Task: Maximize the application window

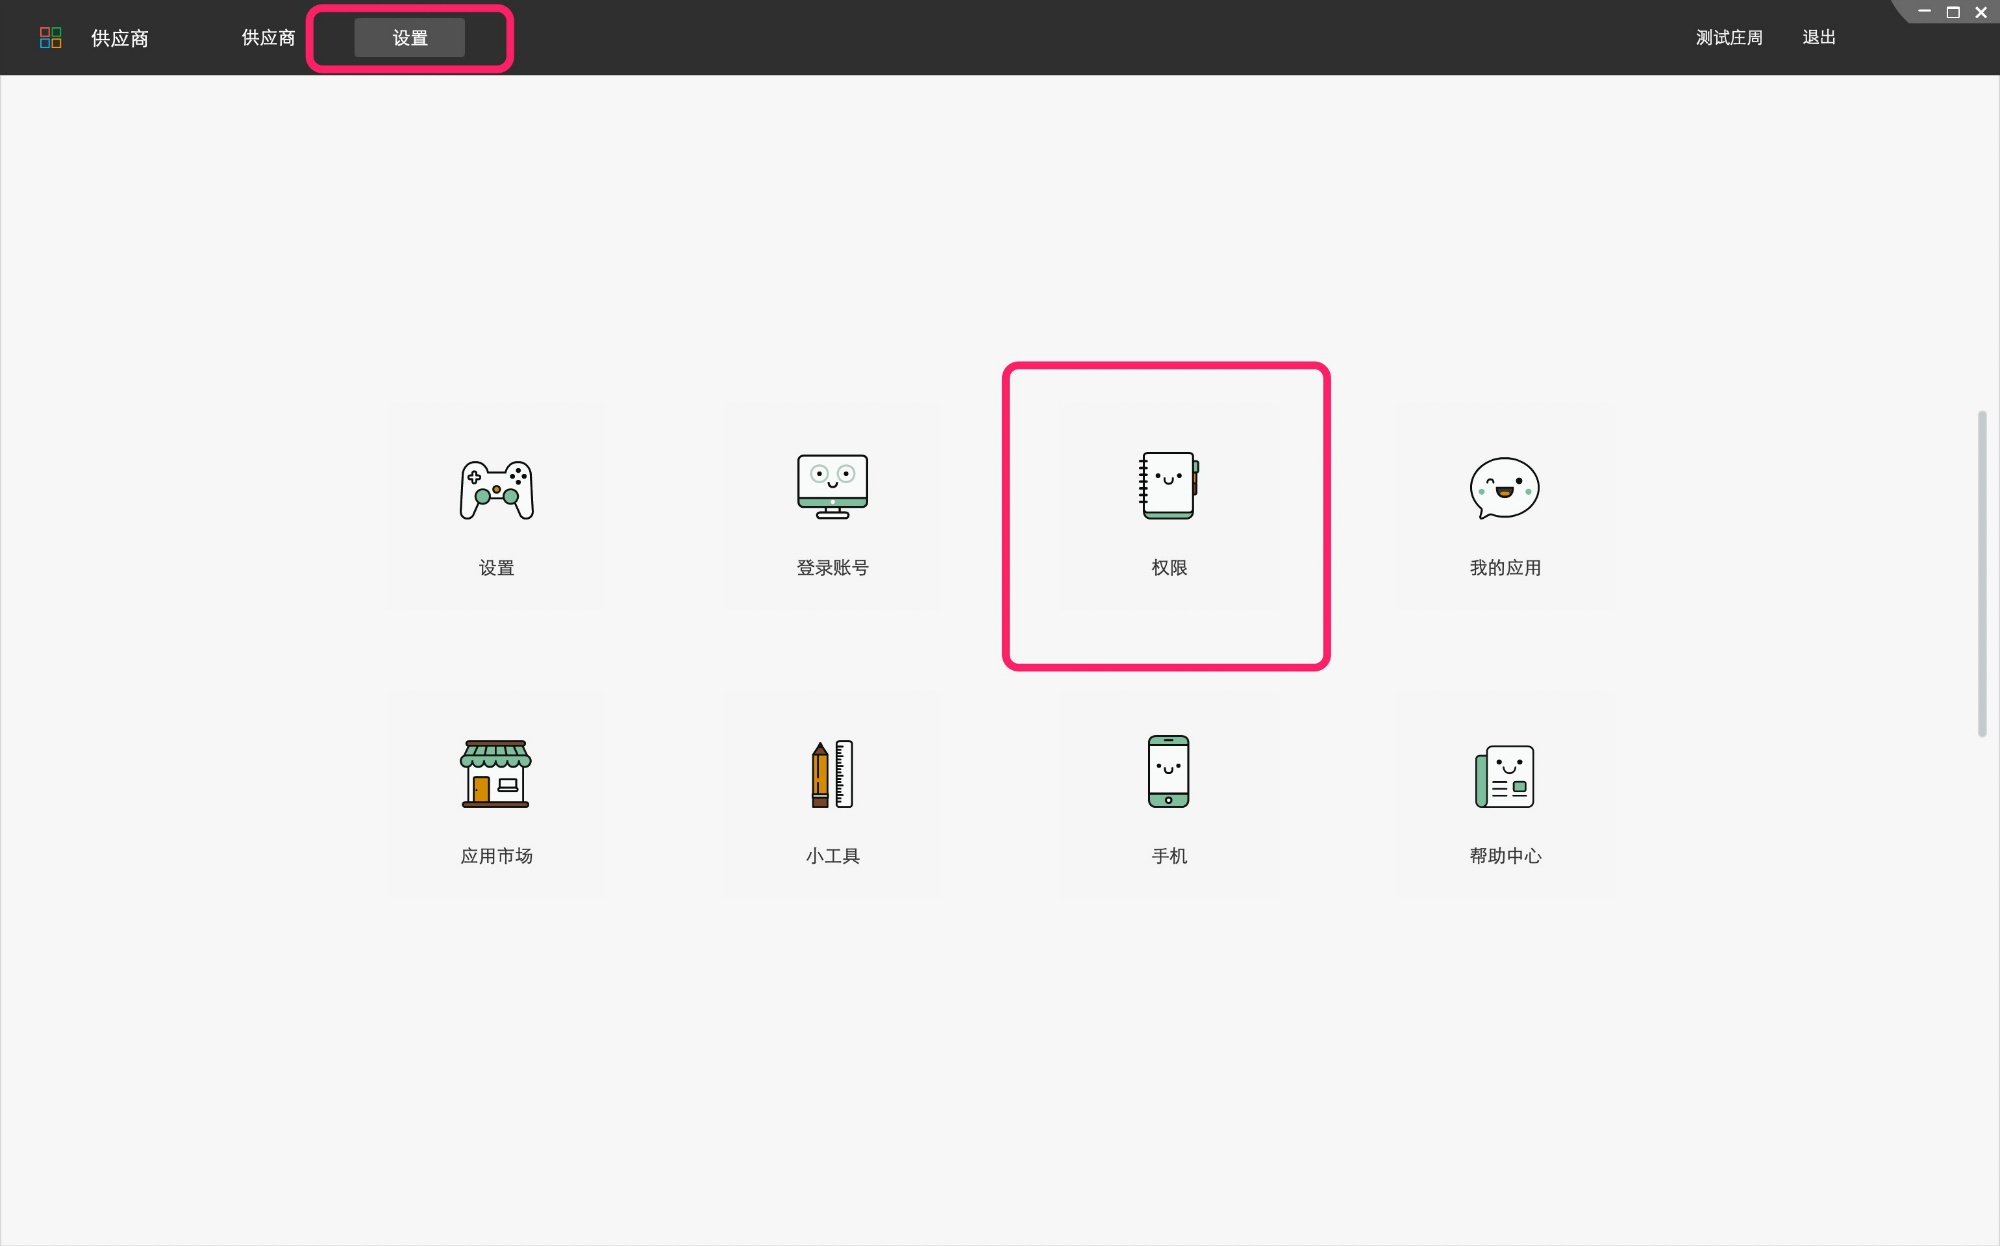Action: pos(1953,12)
